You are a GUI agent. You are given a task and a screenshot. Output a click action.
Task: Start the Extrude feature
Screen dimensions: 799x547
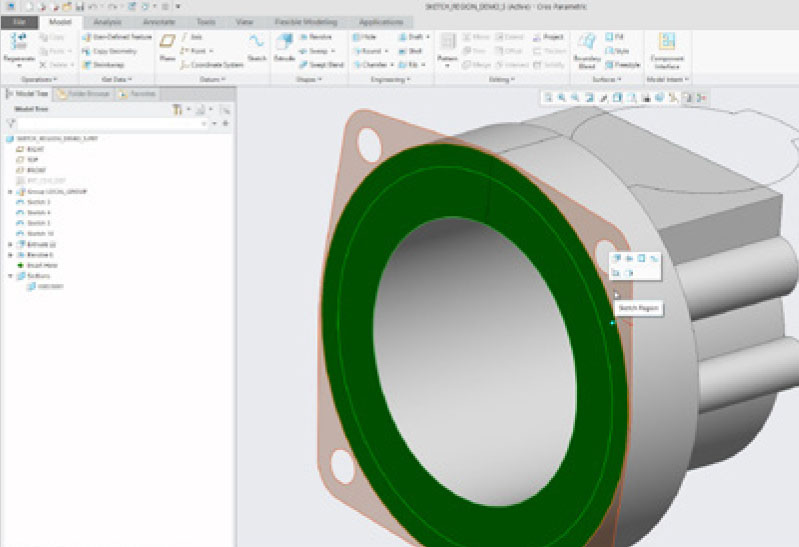coord(284,47)
